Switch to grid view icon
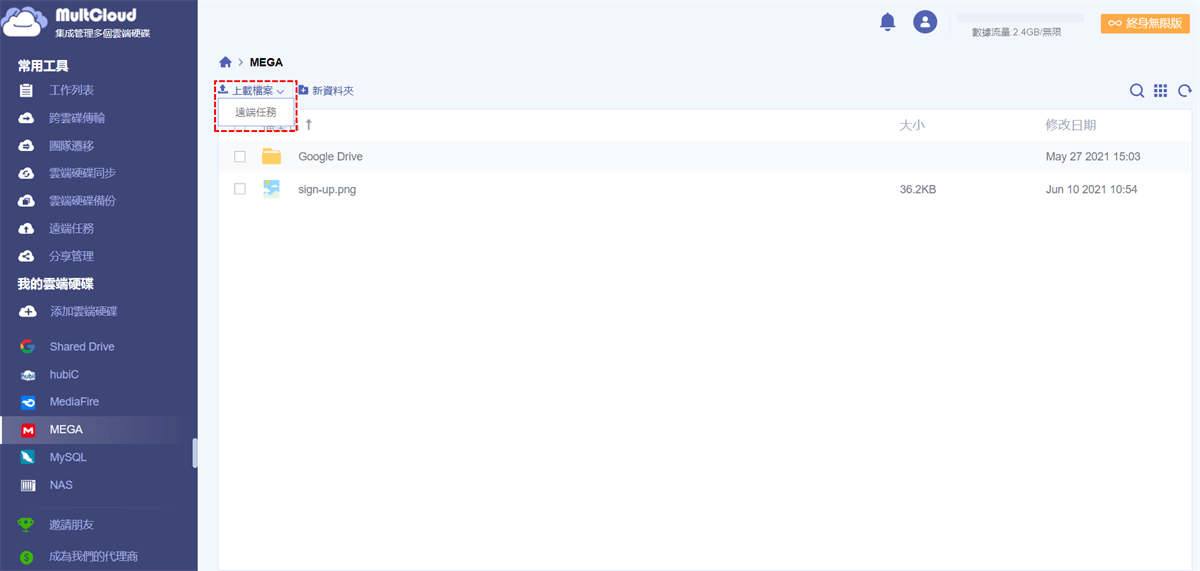Screen dimensions: 1200x571 (x=1160, y=91)
